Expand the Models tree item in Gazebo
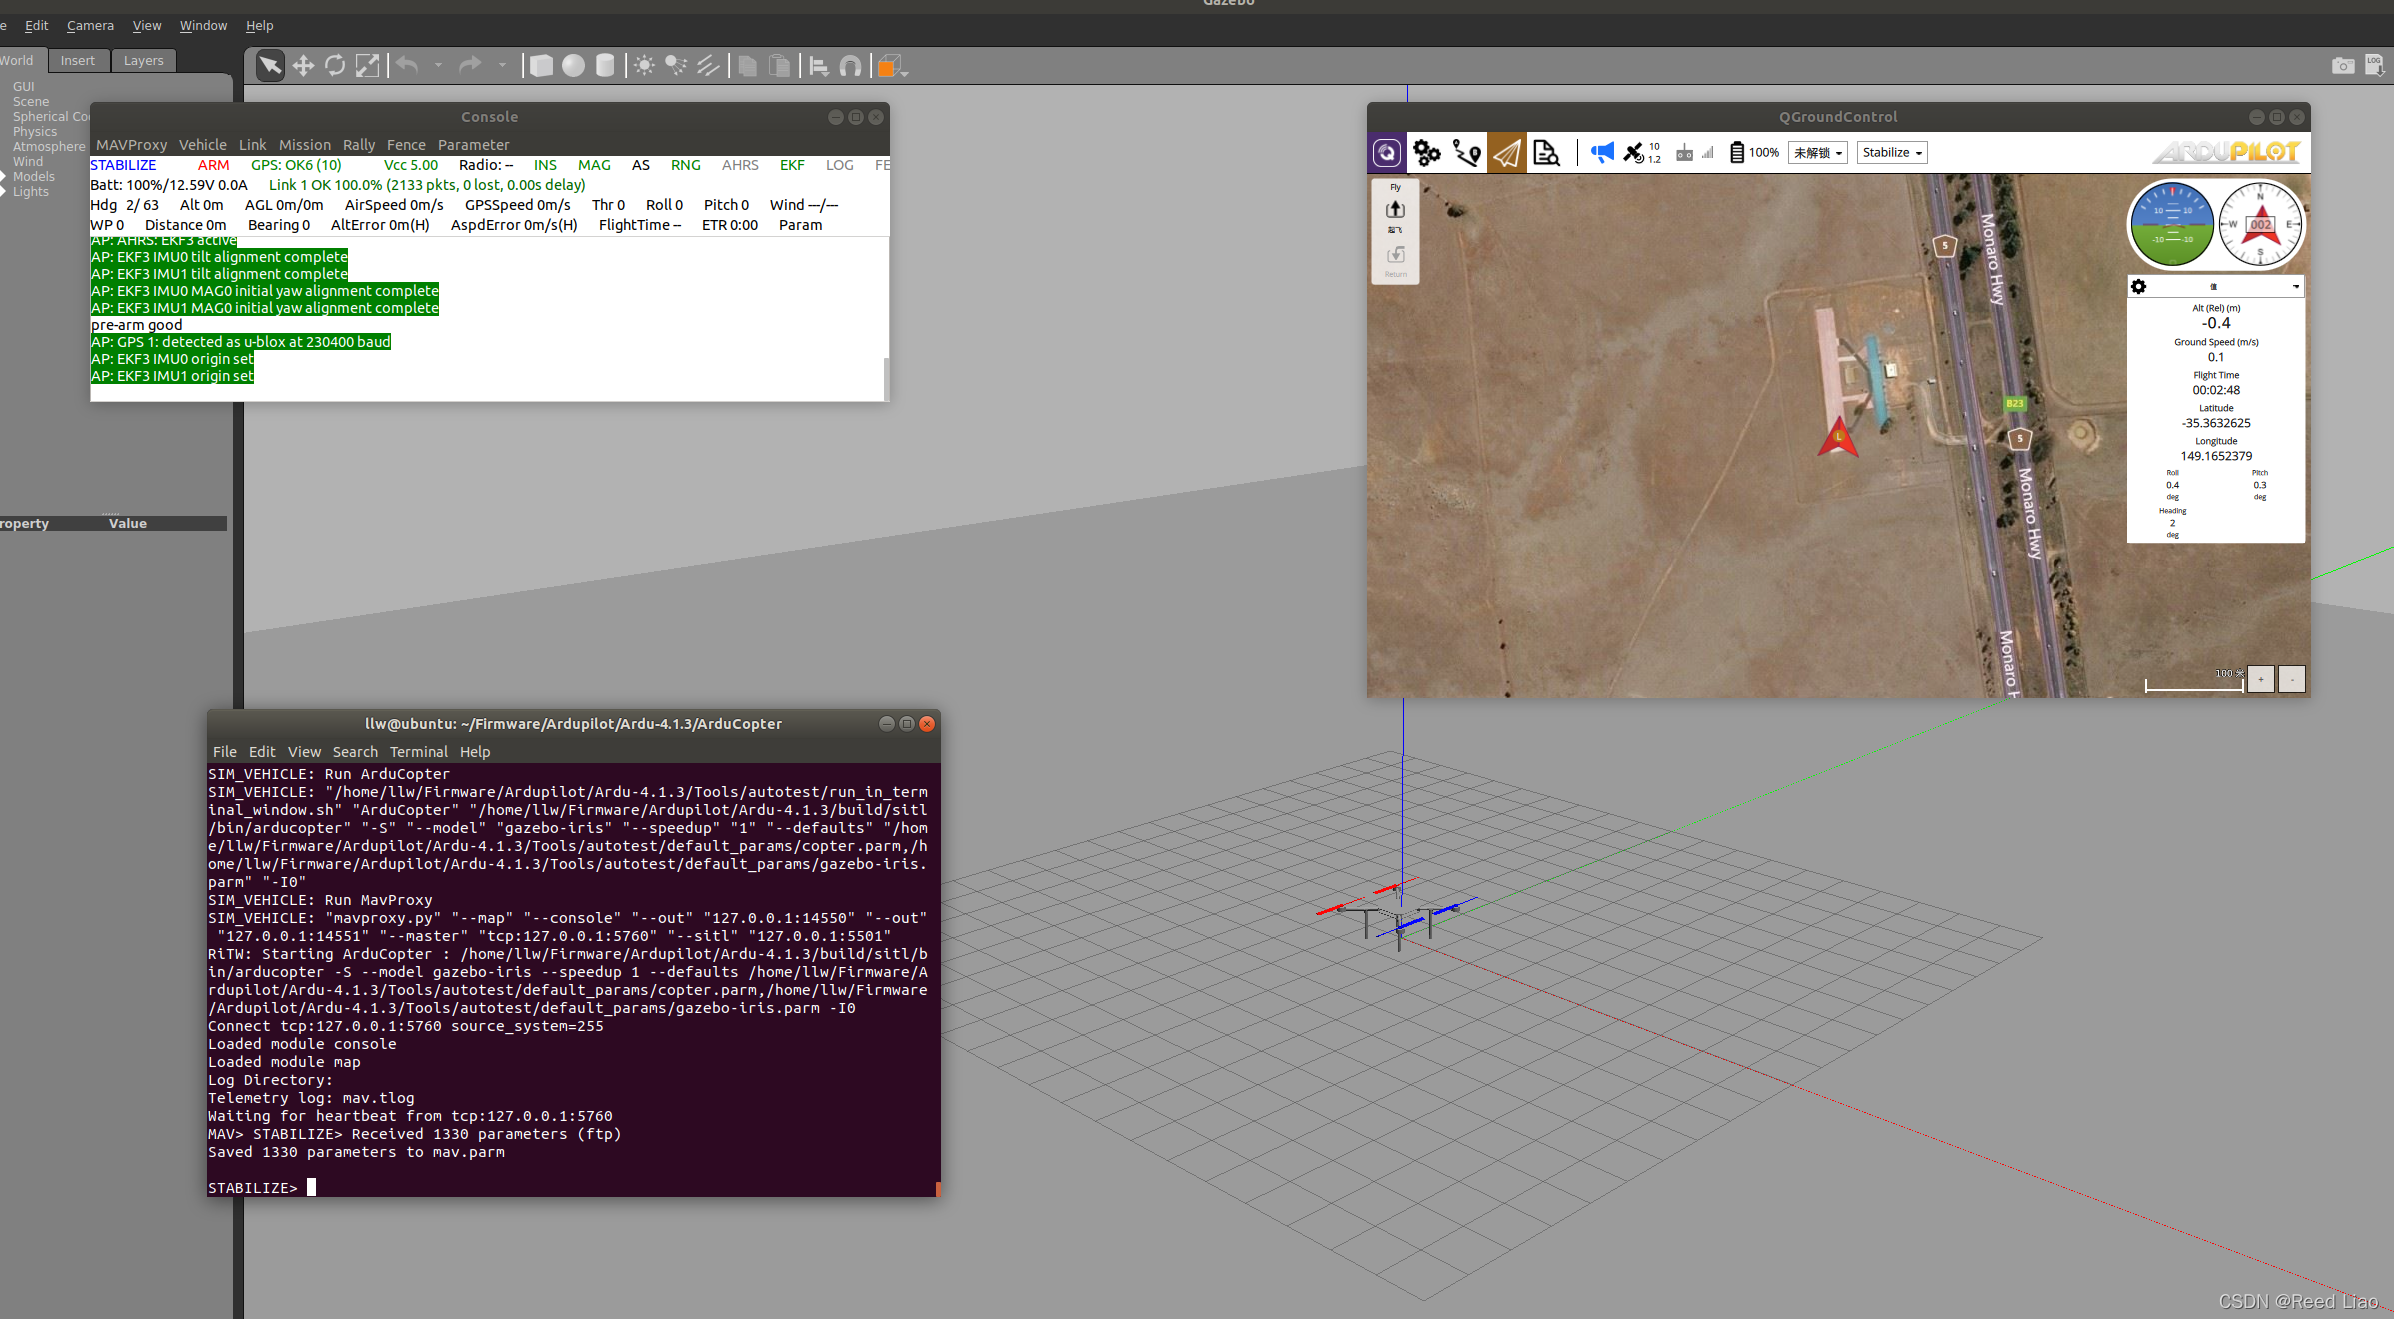2394x1319 pixels. (4, 177)
